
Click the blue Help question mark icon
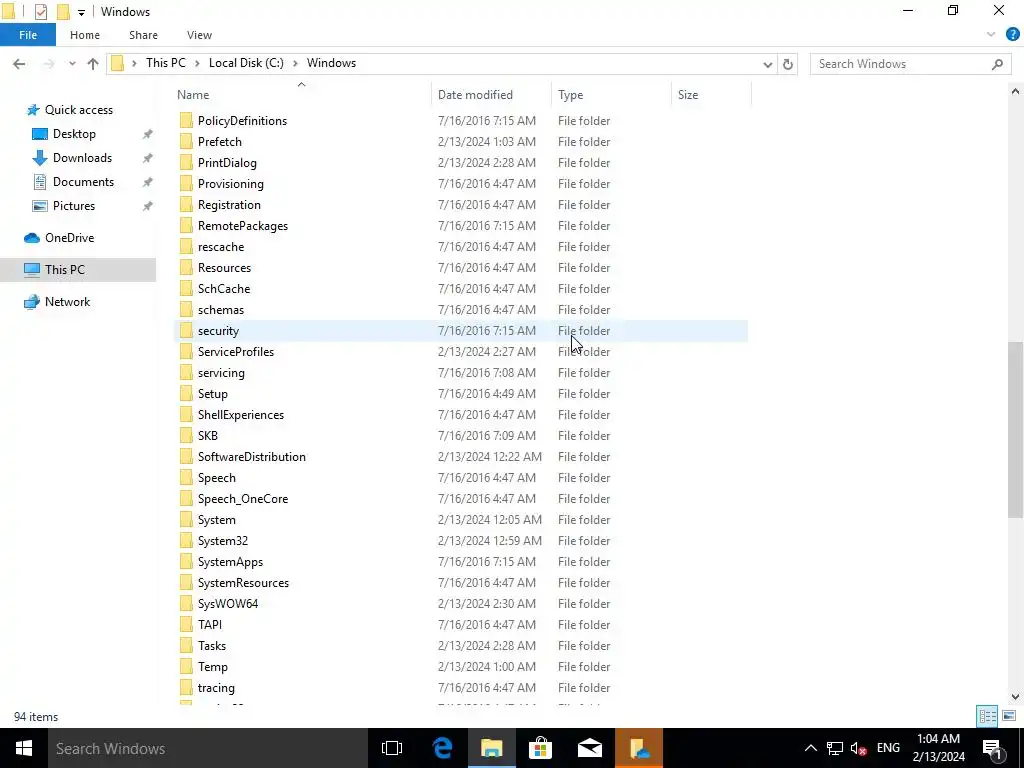1012,35
